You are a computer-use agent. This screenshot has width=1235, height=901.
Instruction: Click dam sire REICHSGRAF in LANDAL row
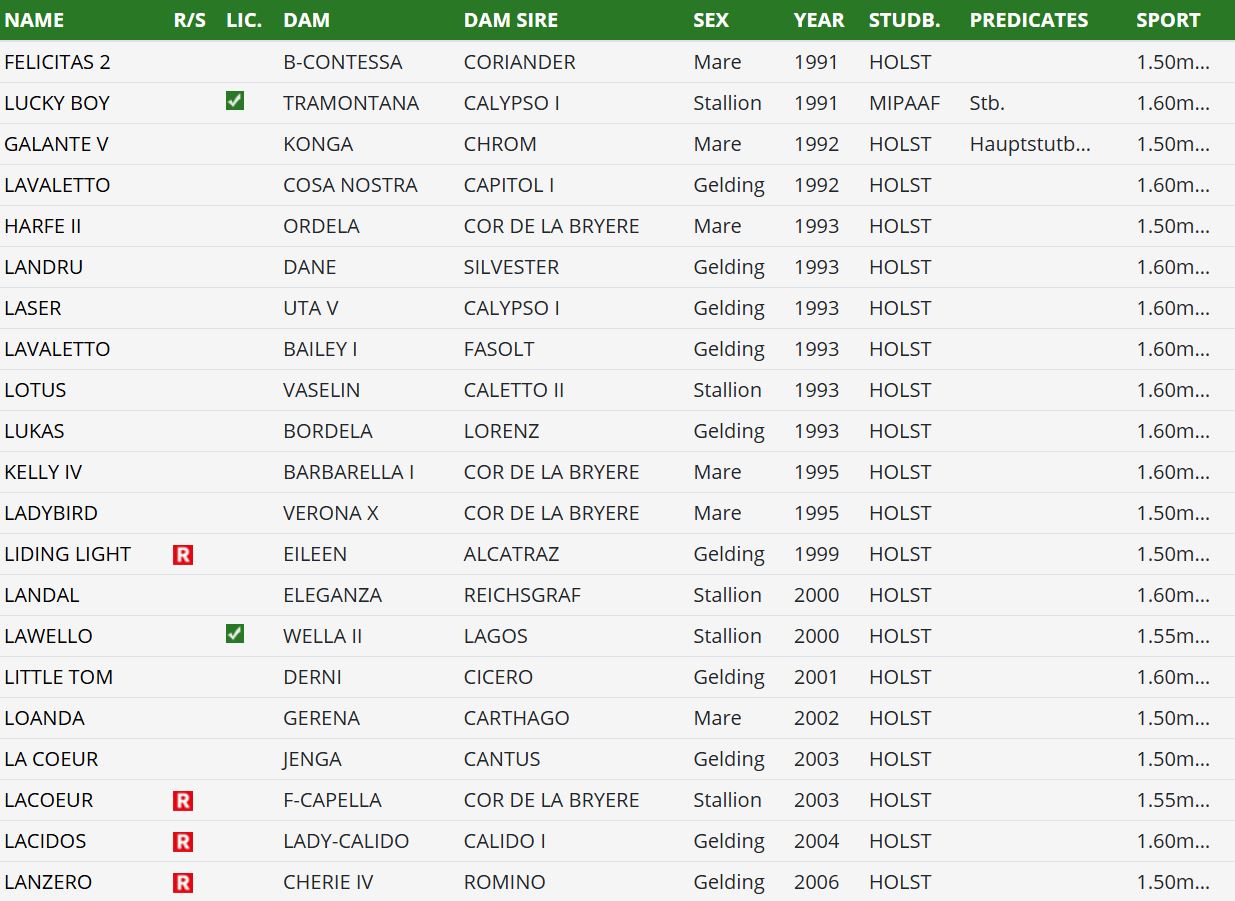point(522,595)
